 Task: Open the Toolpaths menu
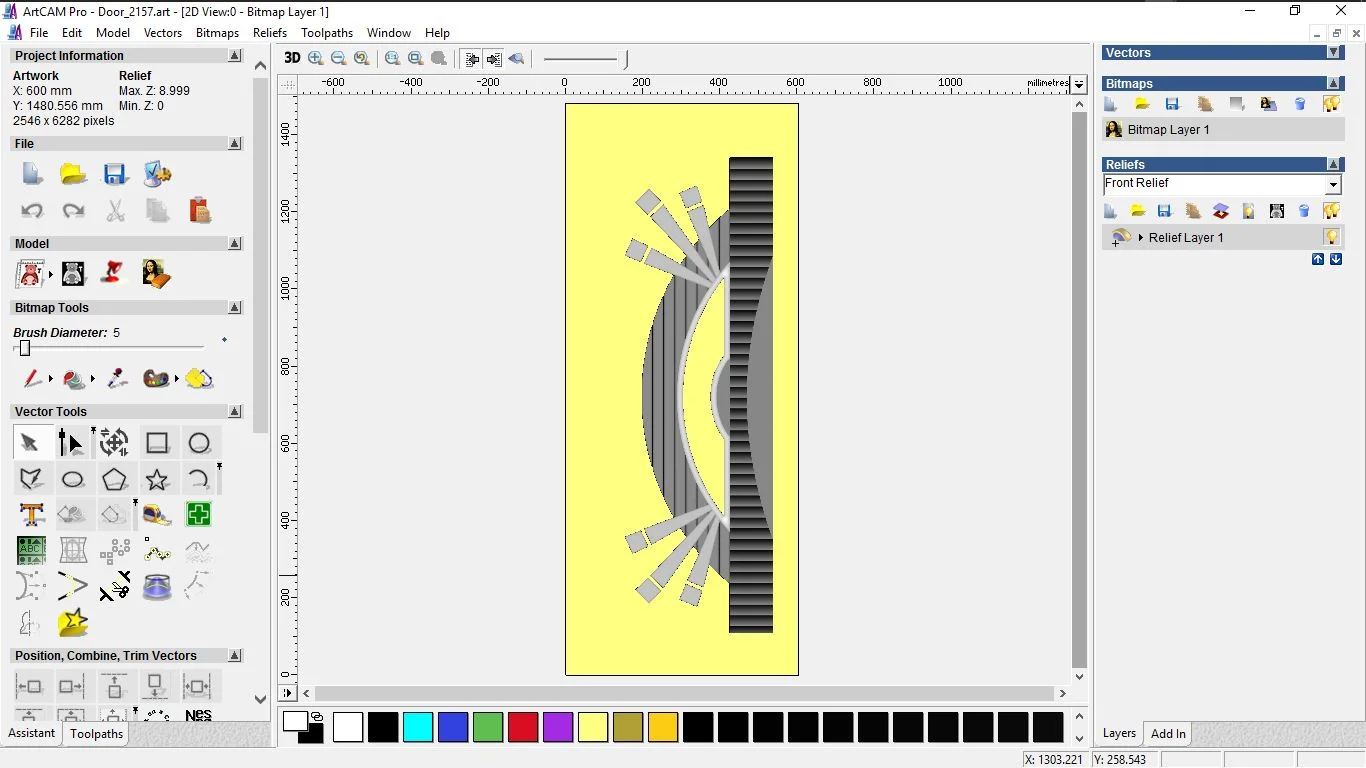(326, 33)
